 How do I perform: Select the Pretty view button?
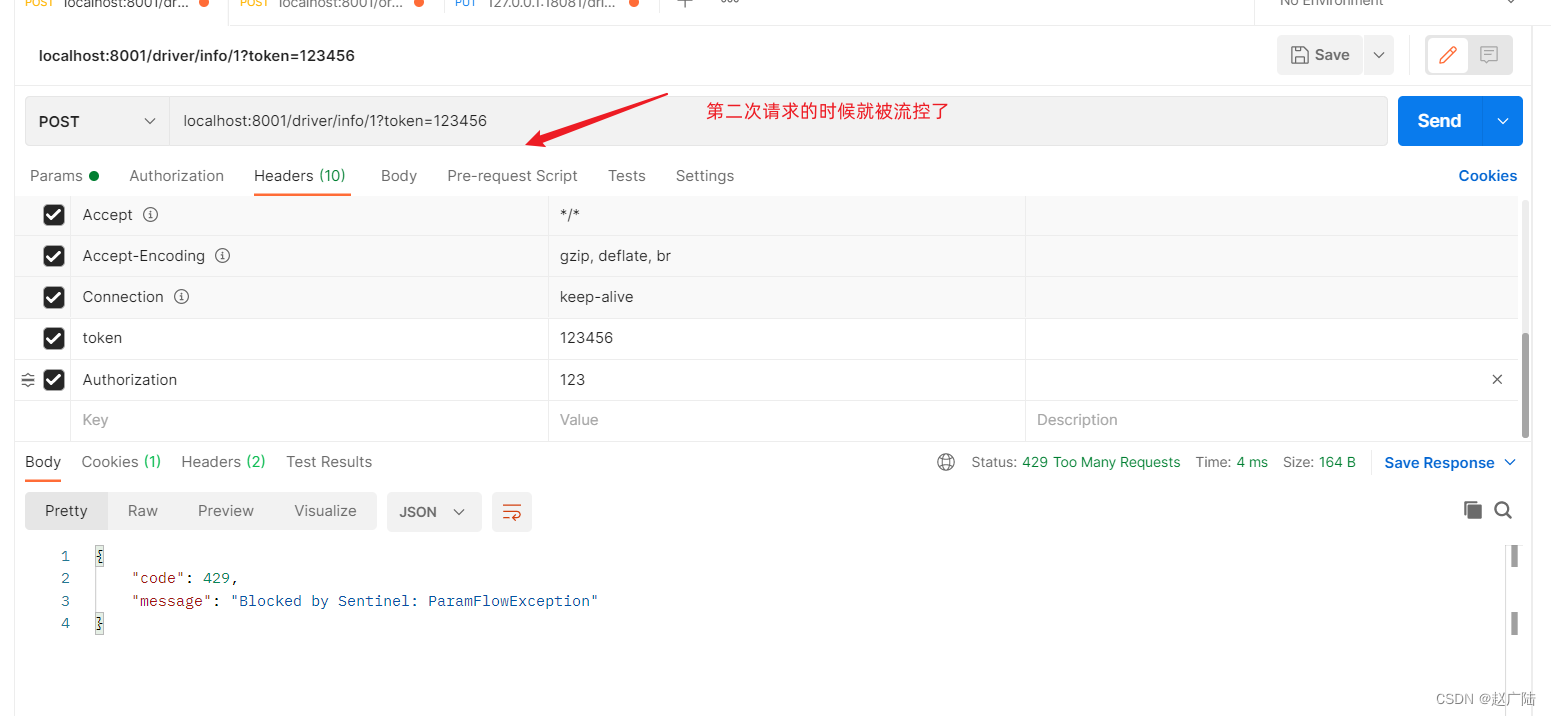point(66,511)
